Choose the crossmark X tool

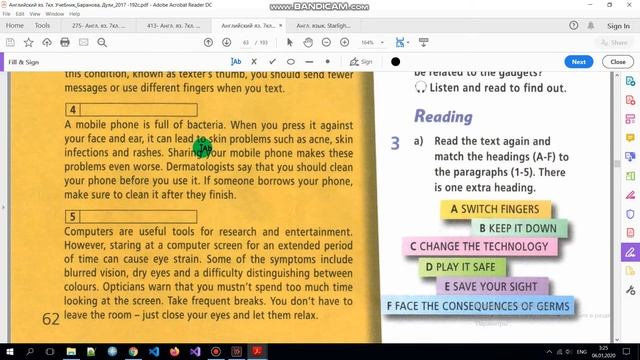[254, 62]
